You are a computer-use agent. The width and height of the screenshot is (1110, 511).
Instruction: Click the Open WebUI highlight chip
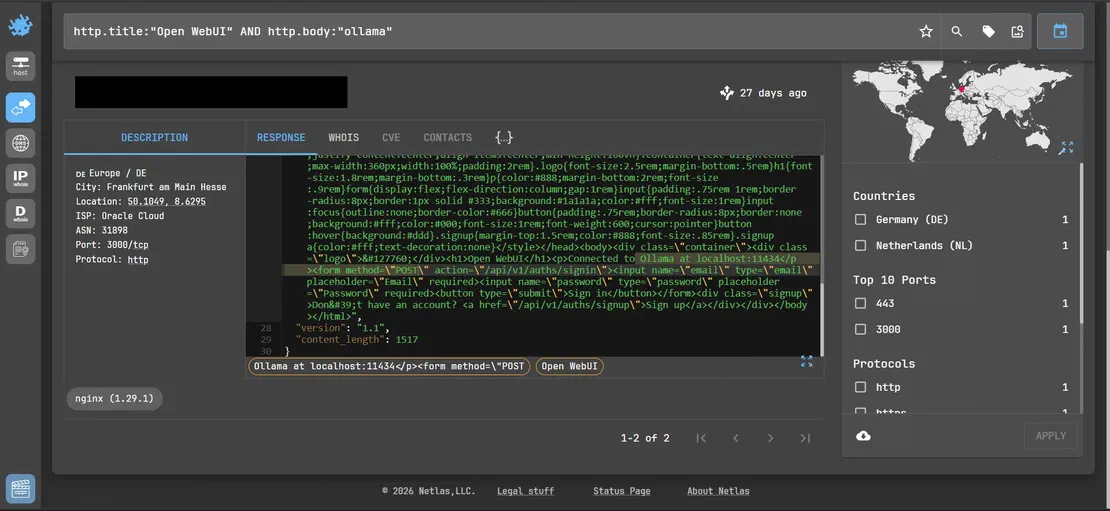(569, 366)
